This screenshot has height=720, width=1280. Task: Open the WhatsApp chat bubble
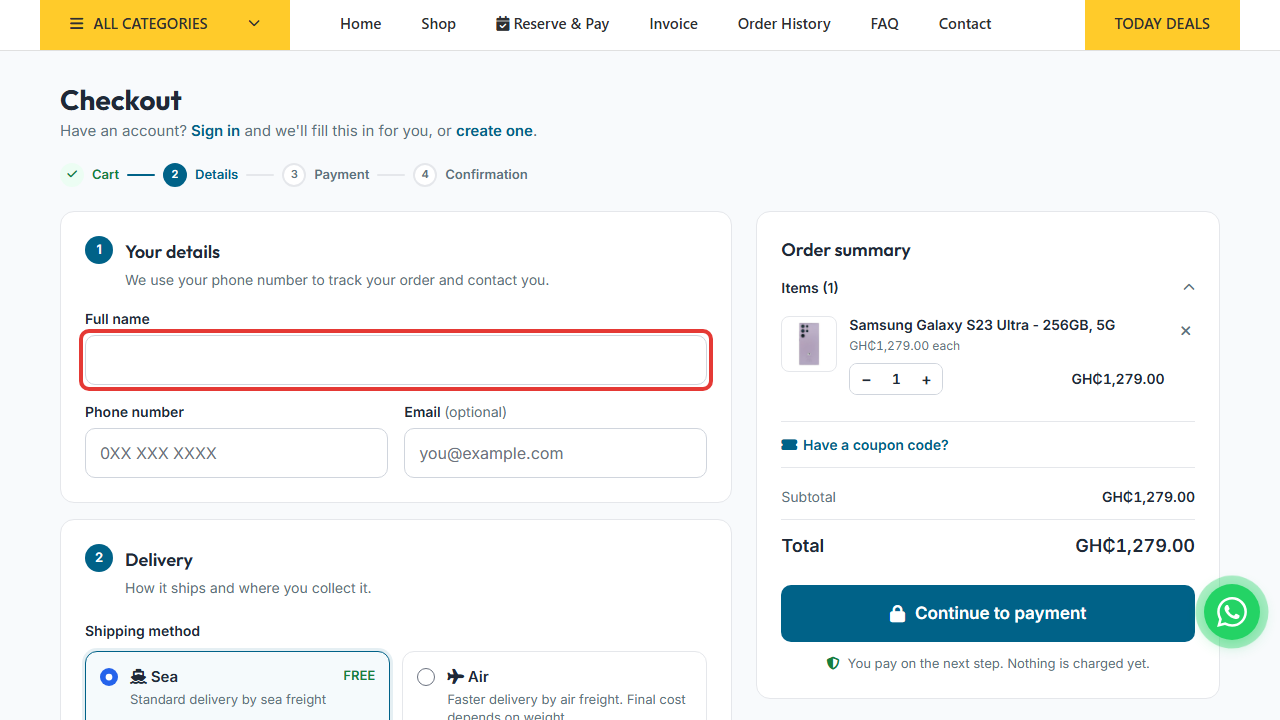point(1231,612)
